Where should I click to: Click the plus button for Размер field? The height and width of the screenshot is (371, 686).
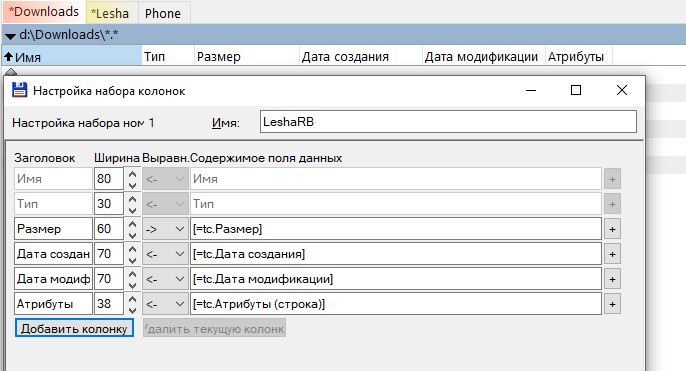[x=612, y=229]
